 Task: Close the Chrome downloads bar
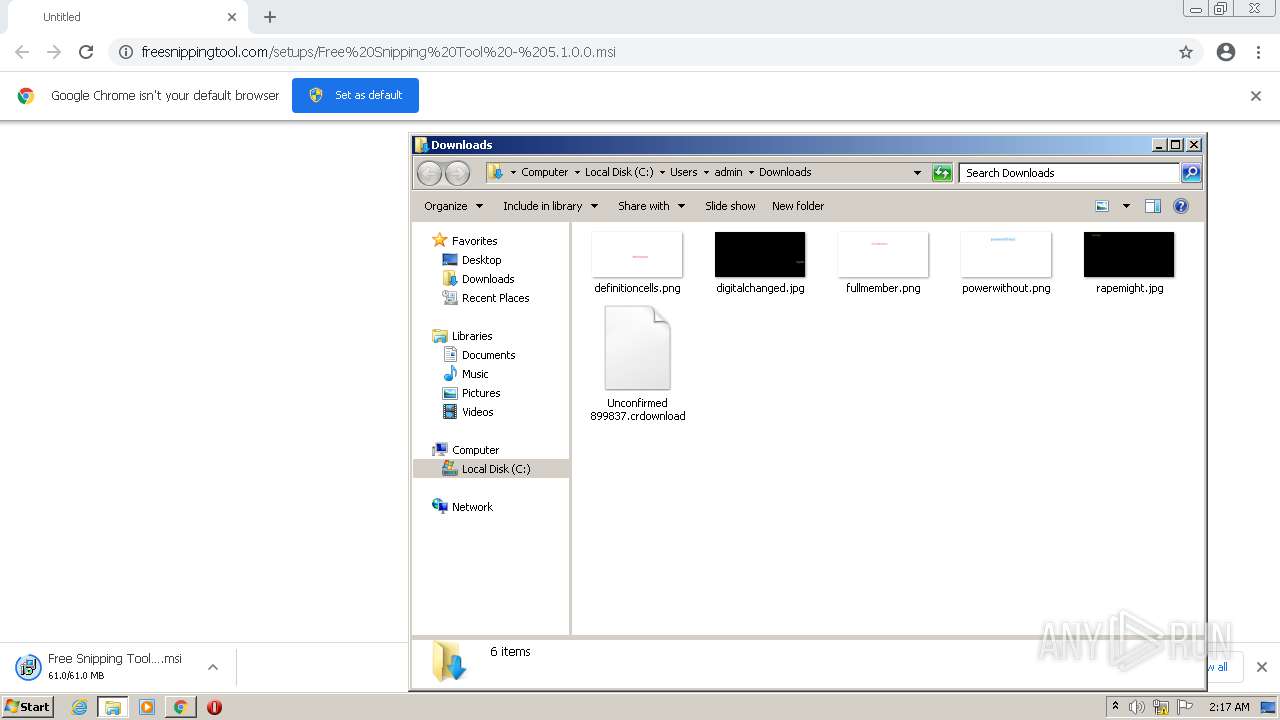coord(1261,667)
